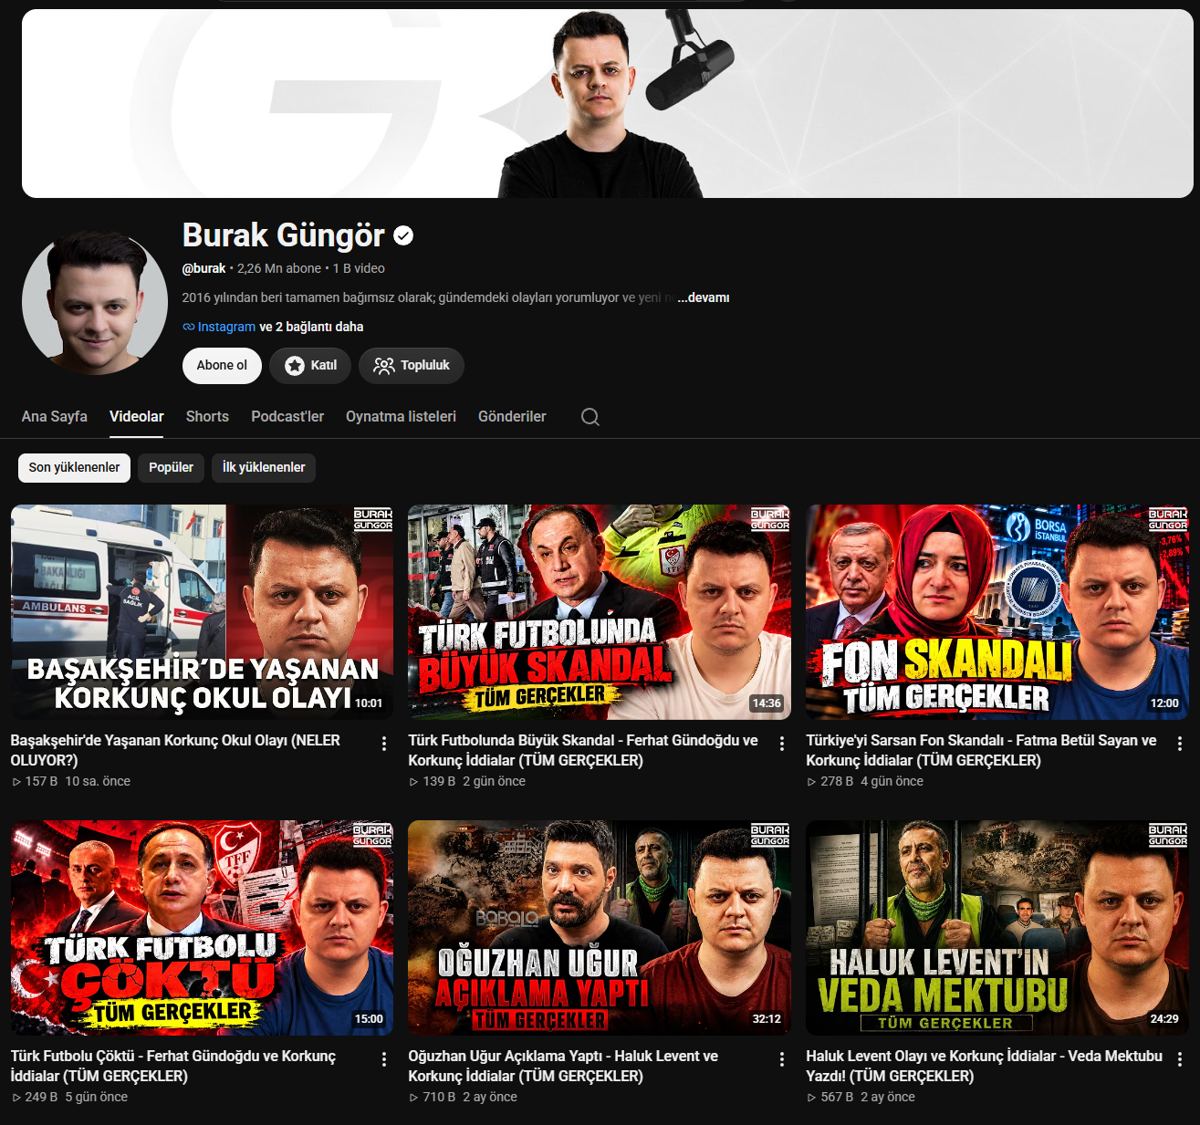
Task: Show 've 2 bağlantı daha' links
Action: pyautogui.click(x=311, y=327)
